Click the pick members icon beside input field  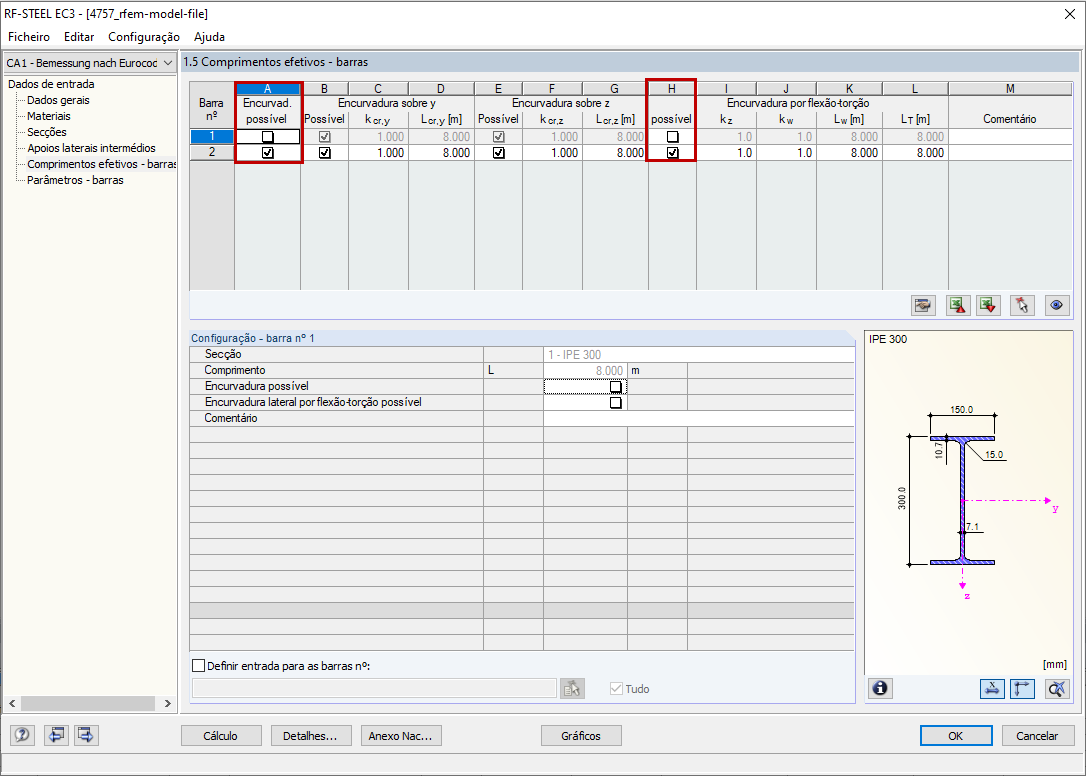click(572, 689)
